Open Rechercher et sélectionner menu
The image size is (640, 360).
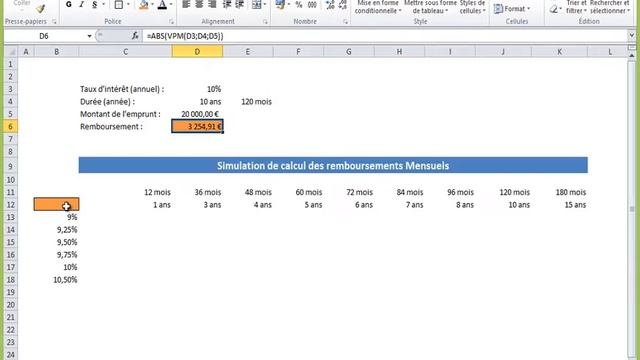click(x=610, y=7)
